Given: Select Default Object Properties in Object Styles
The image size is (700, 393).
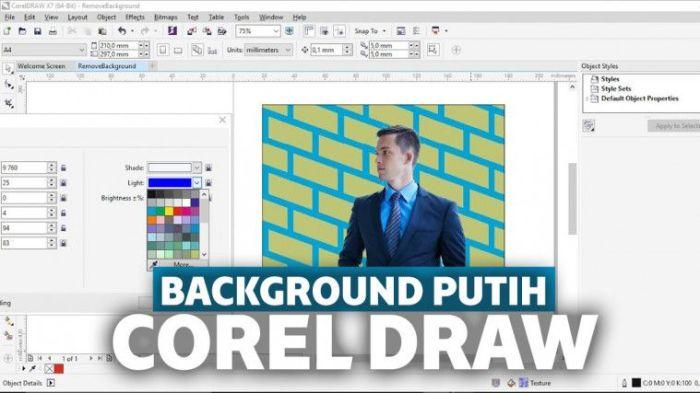Looking at the screenshot, I should point(639,99).
